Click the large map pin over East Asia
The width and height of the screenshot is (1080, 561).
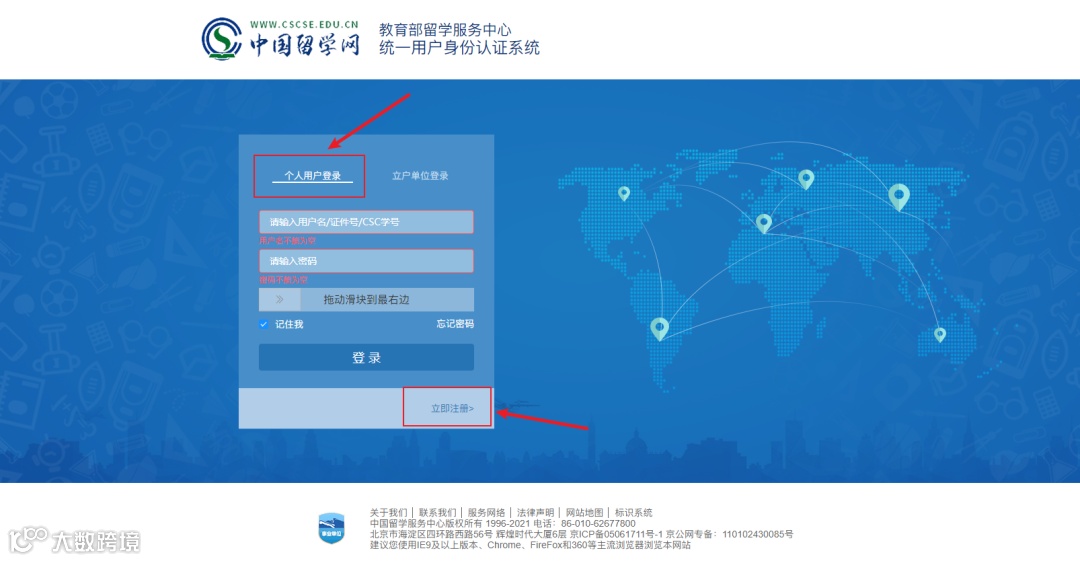tap(899, 197)
